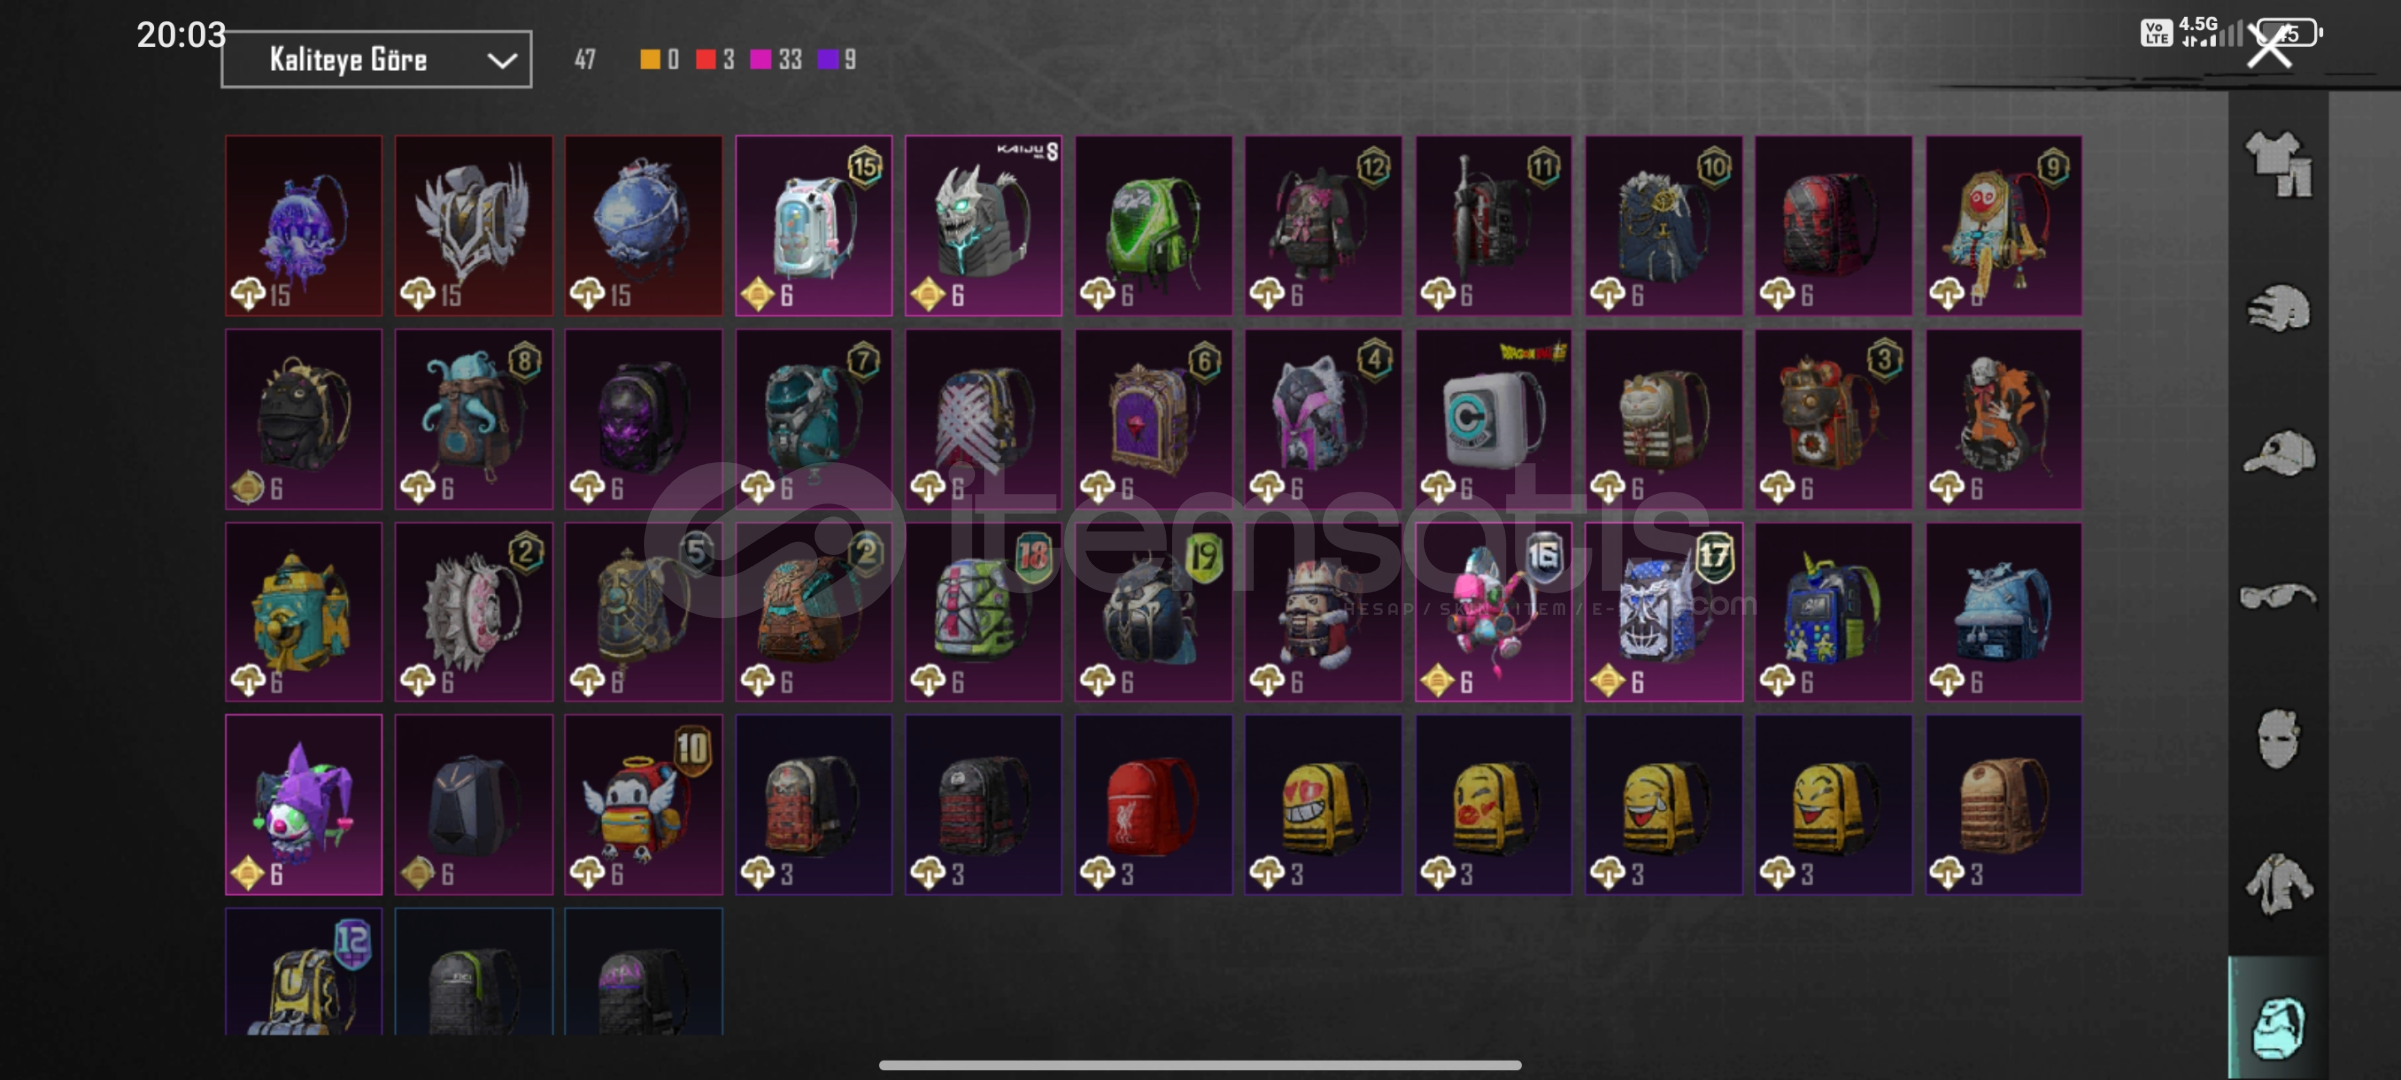Select the highlighted backpack category icon
Viewport: 2401px width, 1080px height.
click(2279, 1026)
